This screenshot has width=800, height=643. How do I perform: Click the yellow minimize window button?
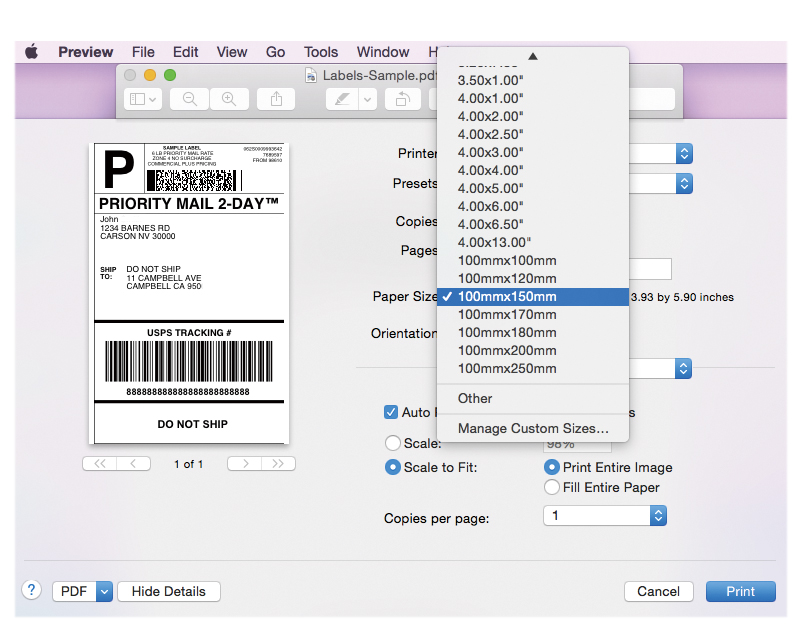point(150,75)
